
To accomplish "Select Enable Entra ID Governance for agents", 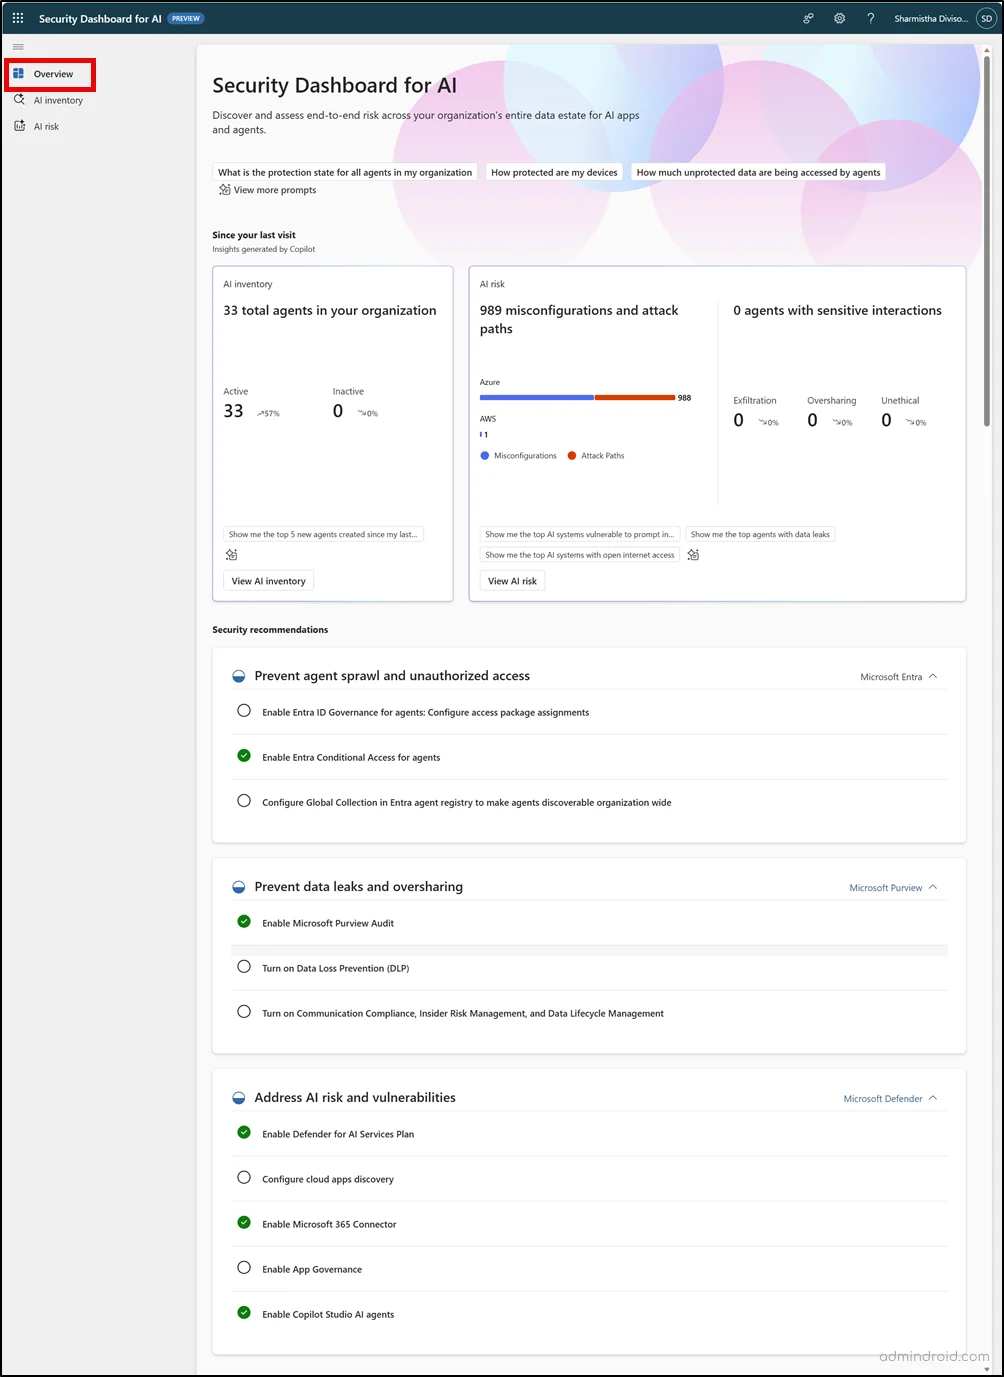I will click(x=243, y=710).
